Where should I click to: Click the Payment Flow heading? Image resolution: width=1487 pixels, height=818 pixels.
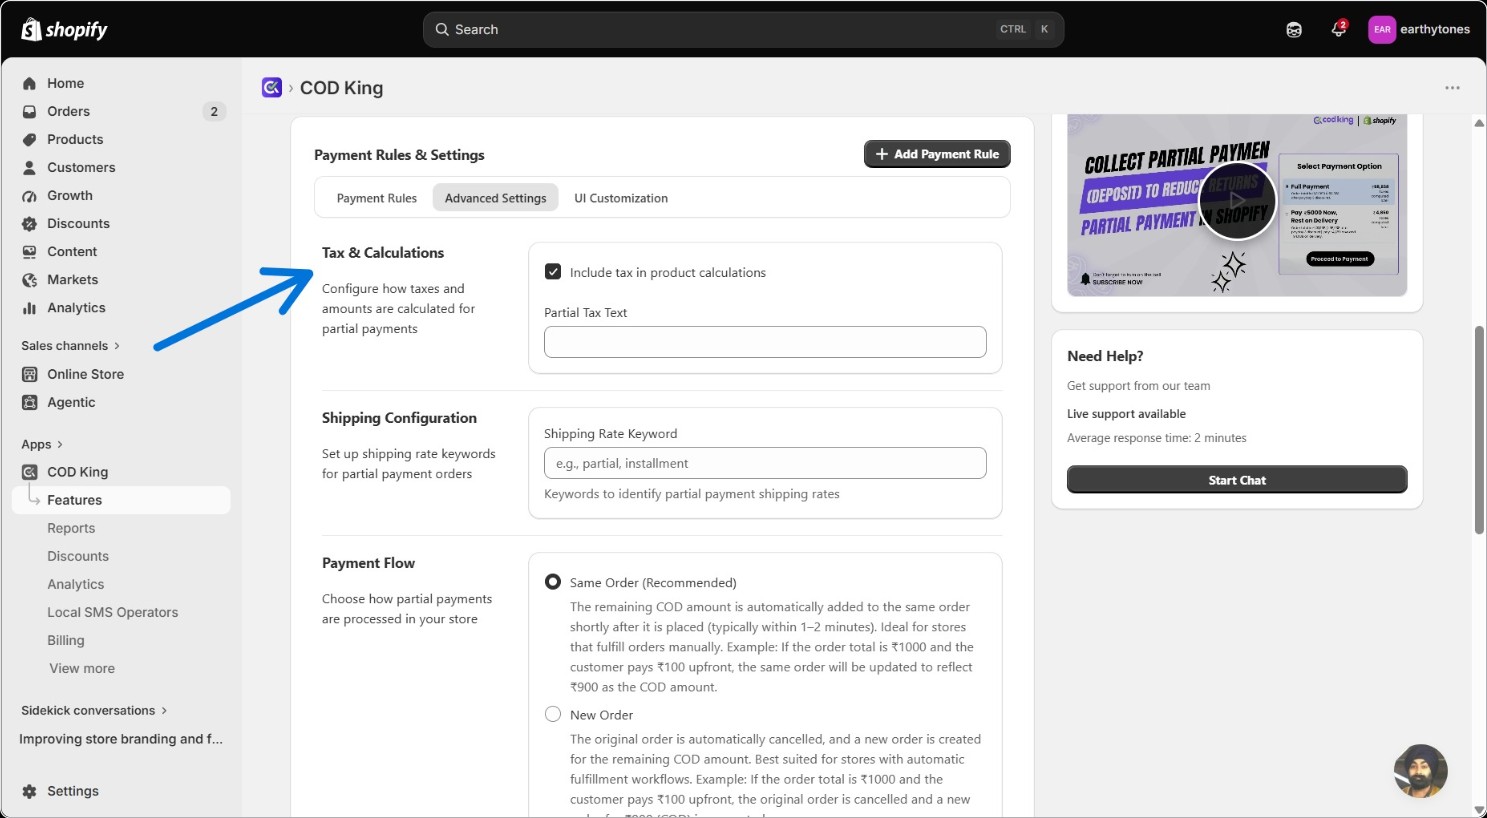pyautogui.click(x=368, y=563)
